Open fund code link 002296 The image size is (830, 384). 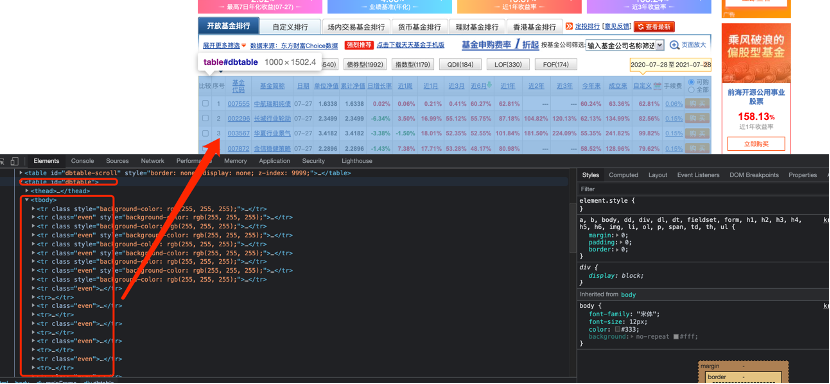[x=238, y=119]
